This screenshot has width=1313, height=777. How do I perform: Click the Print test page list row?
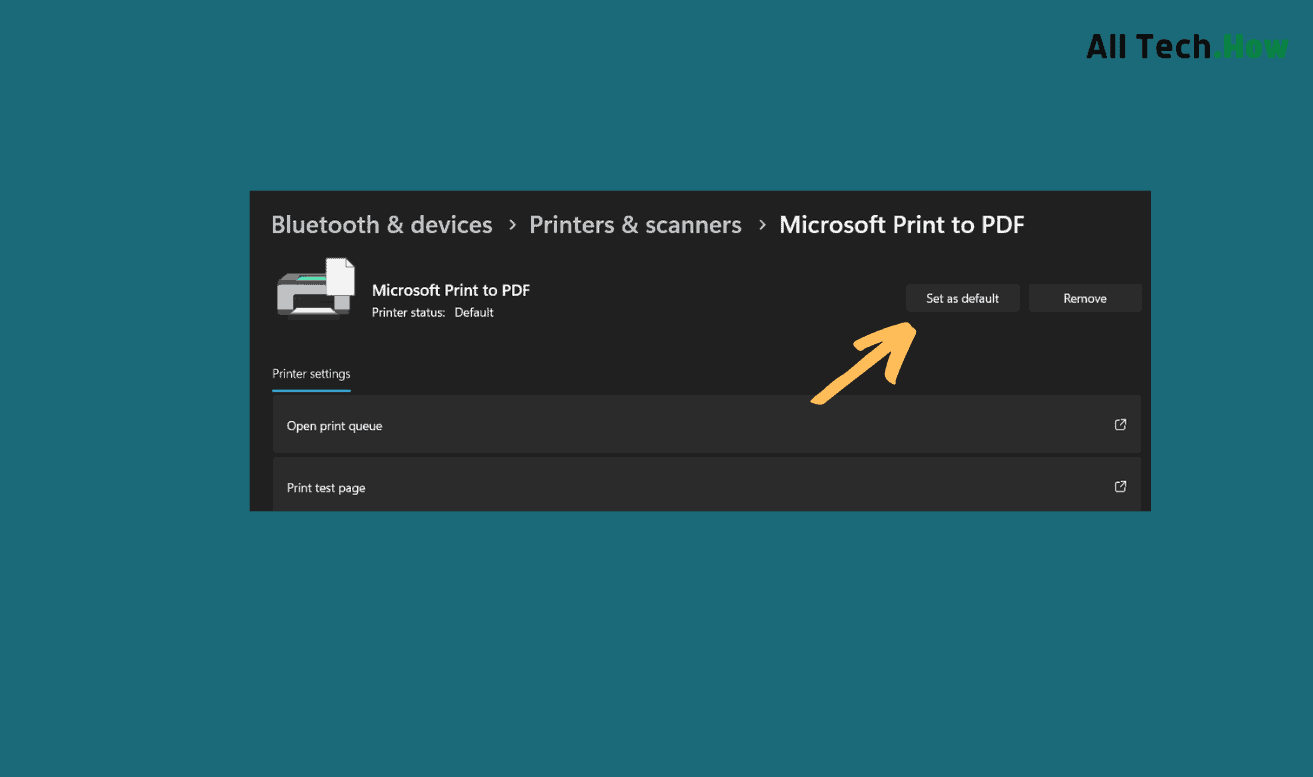click(705, 486)
